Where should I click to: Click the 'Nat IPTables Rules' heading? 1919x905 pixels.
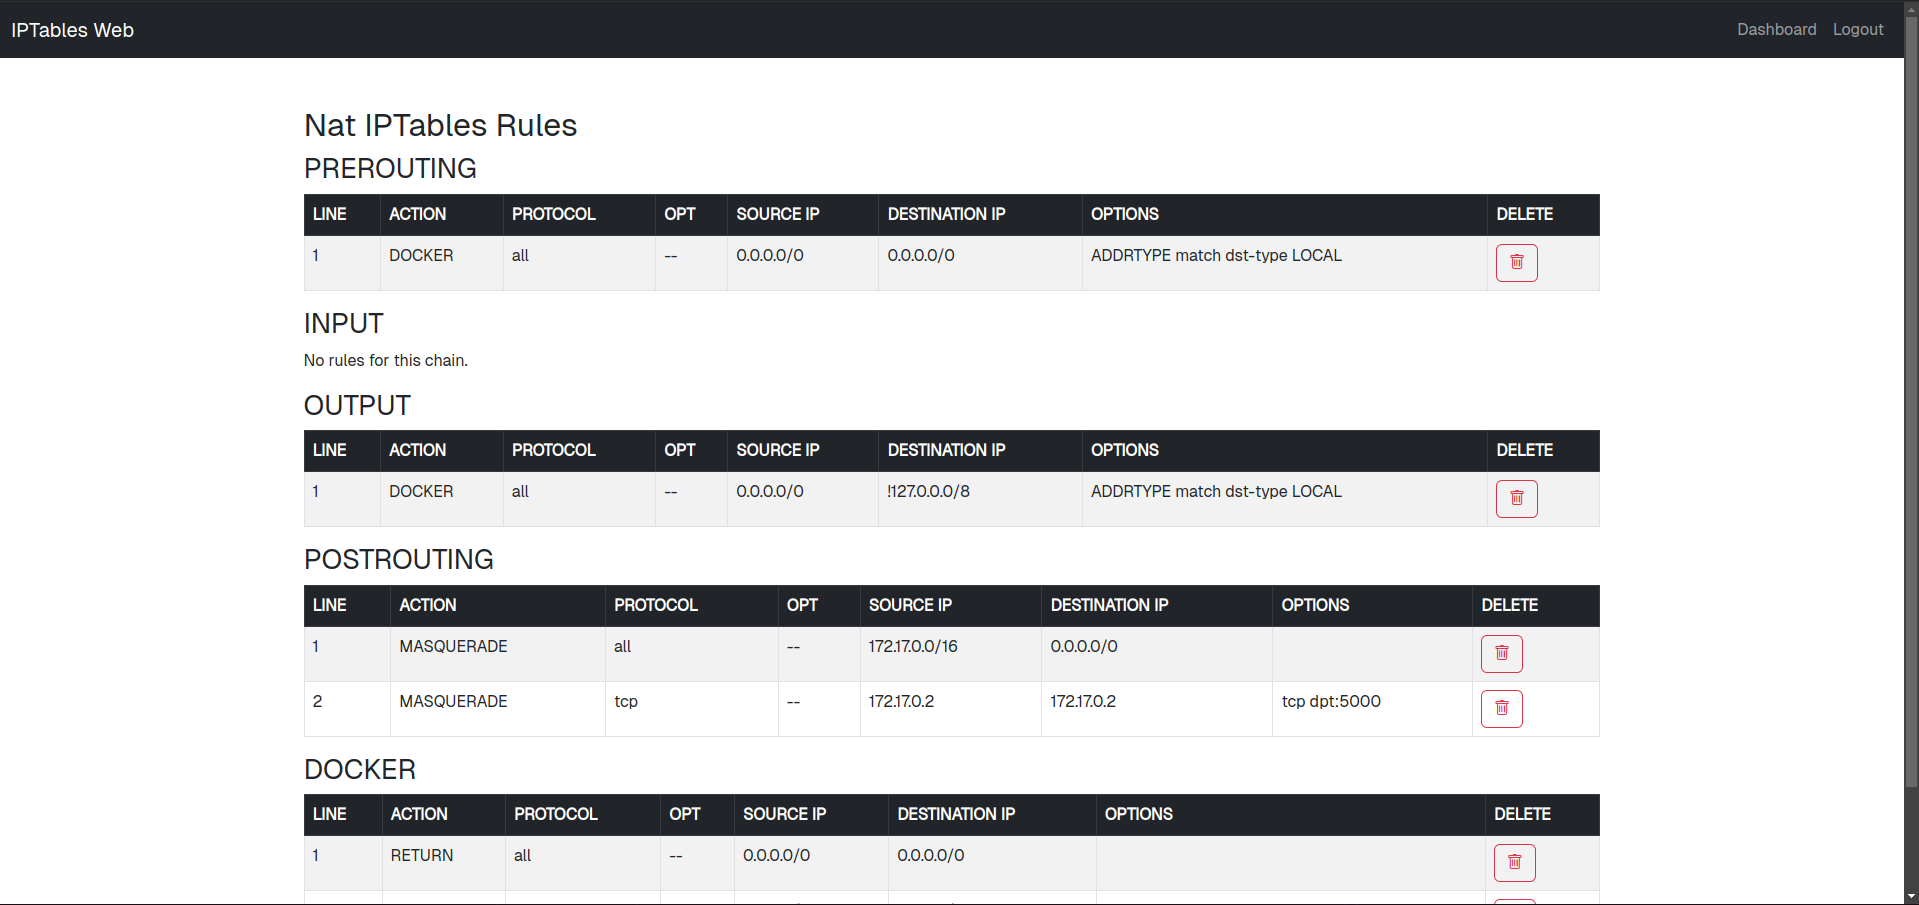(440, 125)
